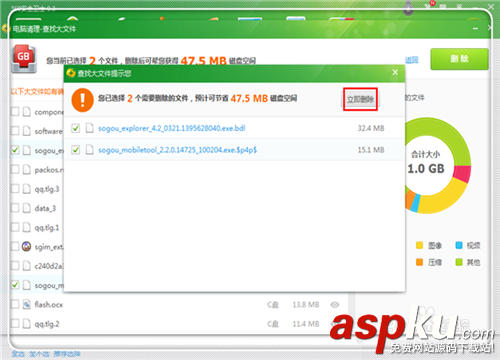Click the orange exclamation warning icon
The image size is (500, 360).
coord(82,100)
